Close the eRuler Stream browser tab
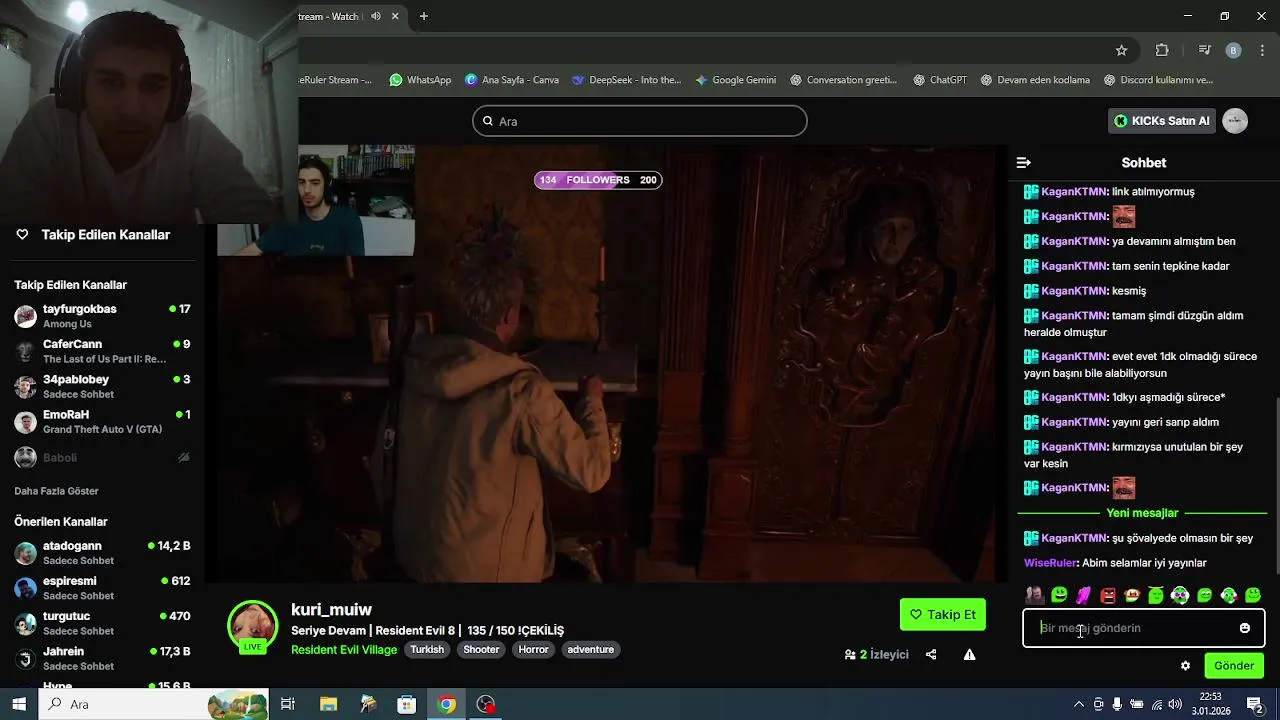1280x720 pixels. [x=396, y=16]
